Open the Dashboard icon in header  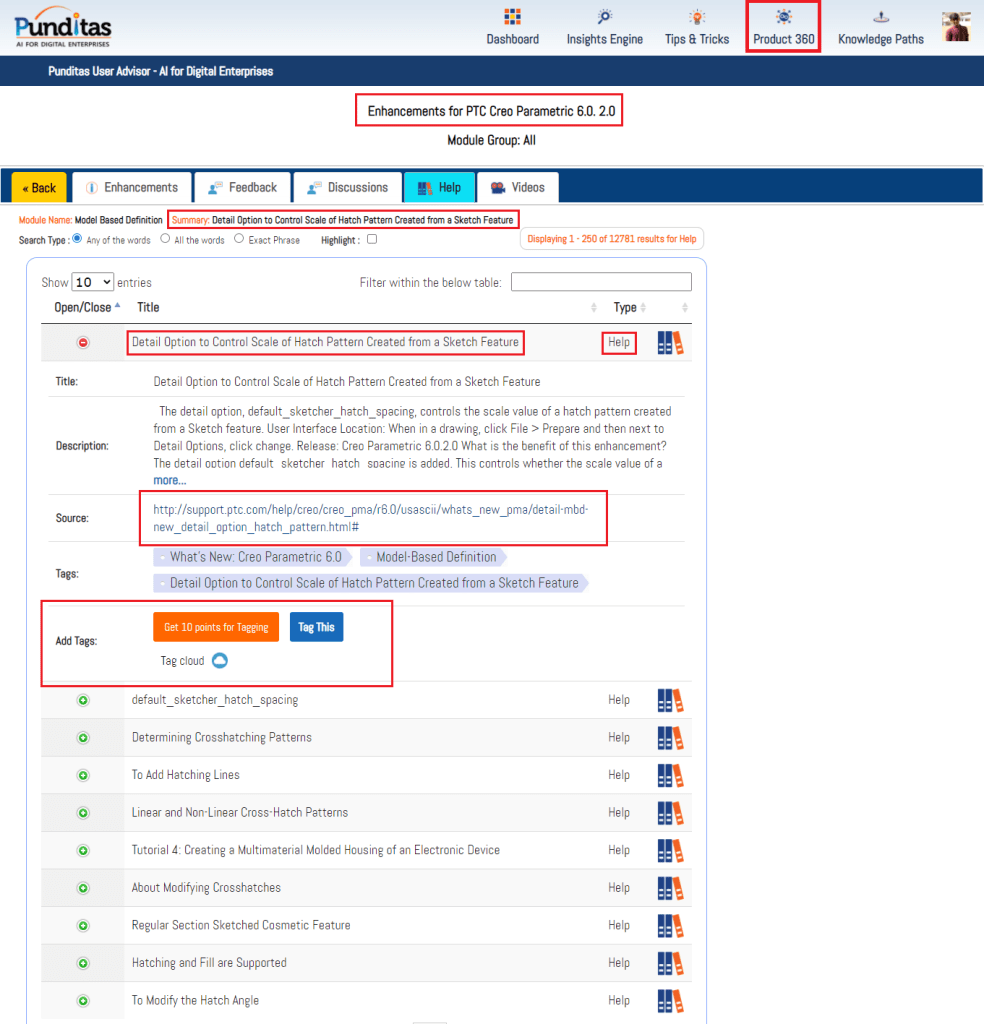tap(513, 17)
